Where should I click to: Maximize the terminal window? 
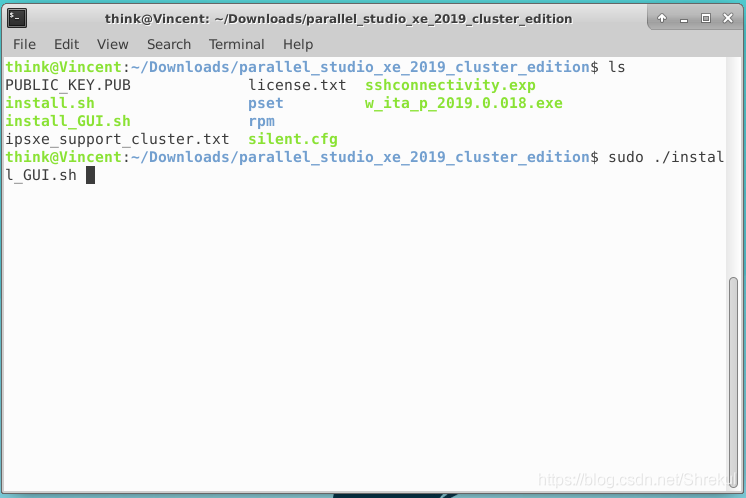pos(706,18)
